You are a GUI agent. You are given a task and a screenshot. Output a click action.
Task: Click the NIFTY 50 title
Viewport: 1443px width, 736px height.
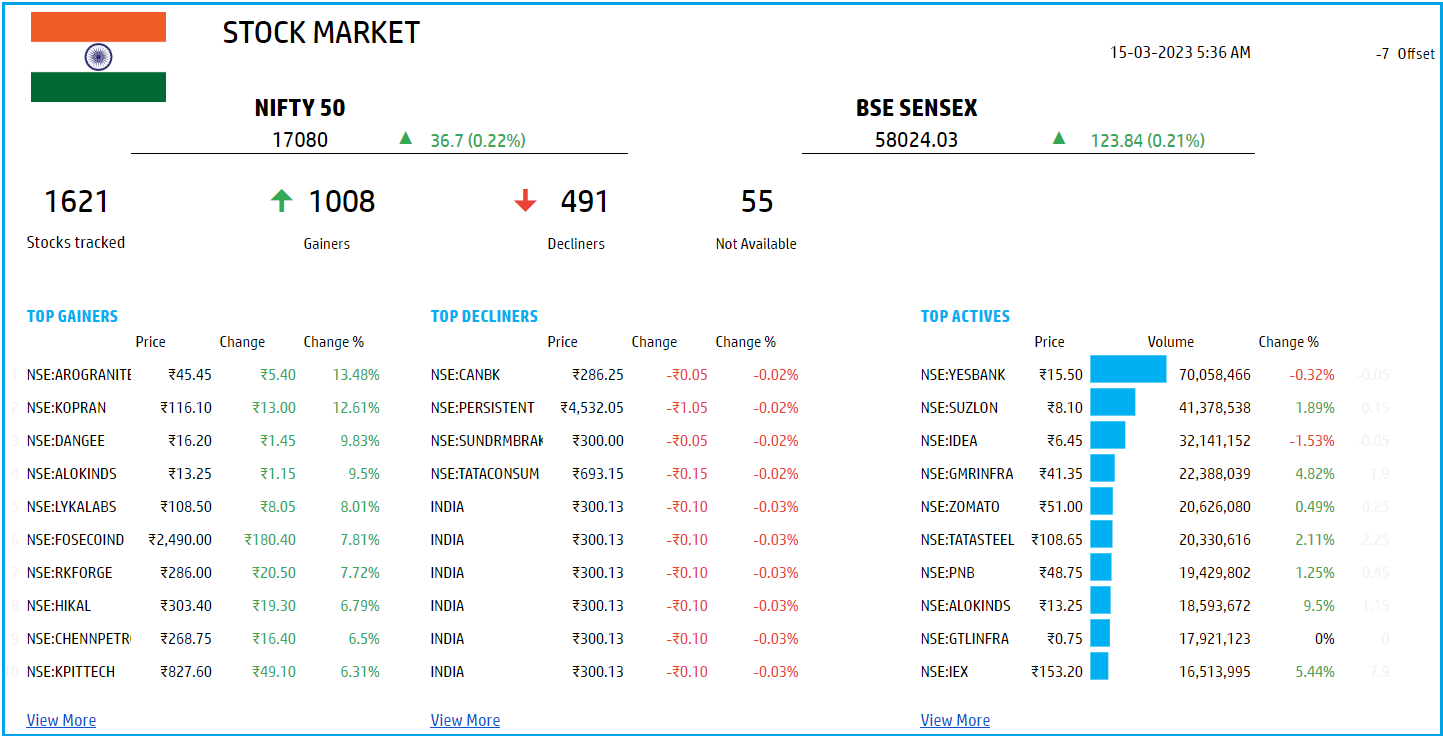point(300,108)
